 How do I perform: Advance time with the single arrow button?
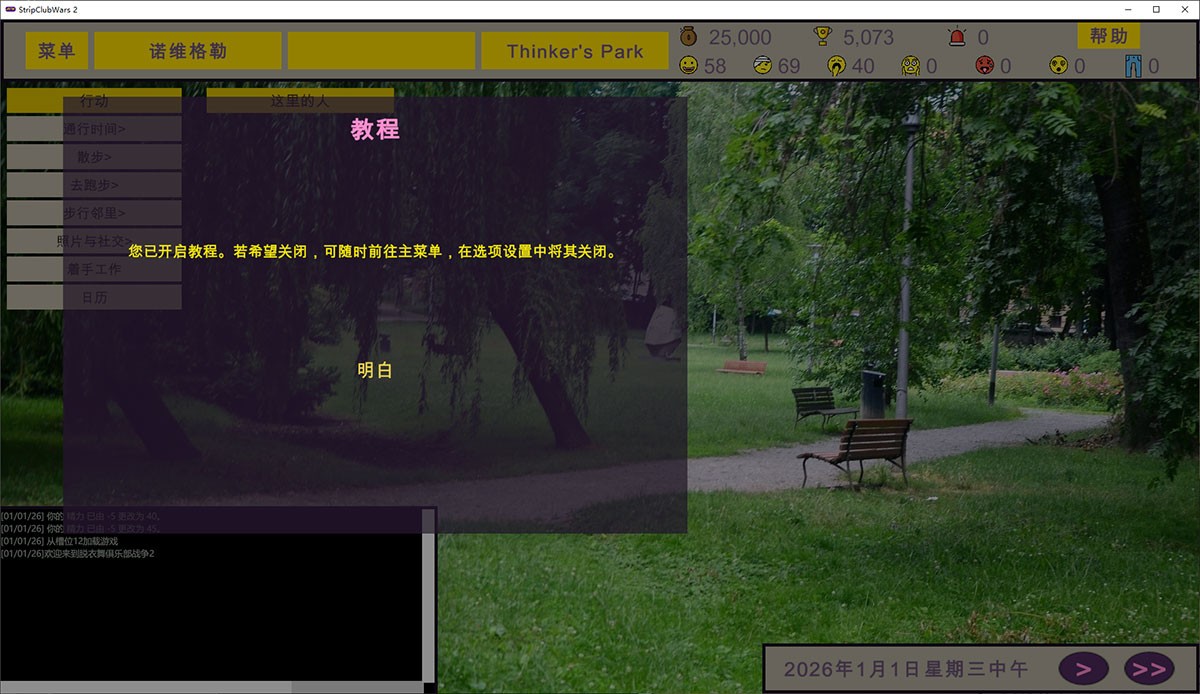[1083, 668]
